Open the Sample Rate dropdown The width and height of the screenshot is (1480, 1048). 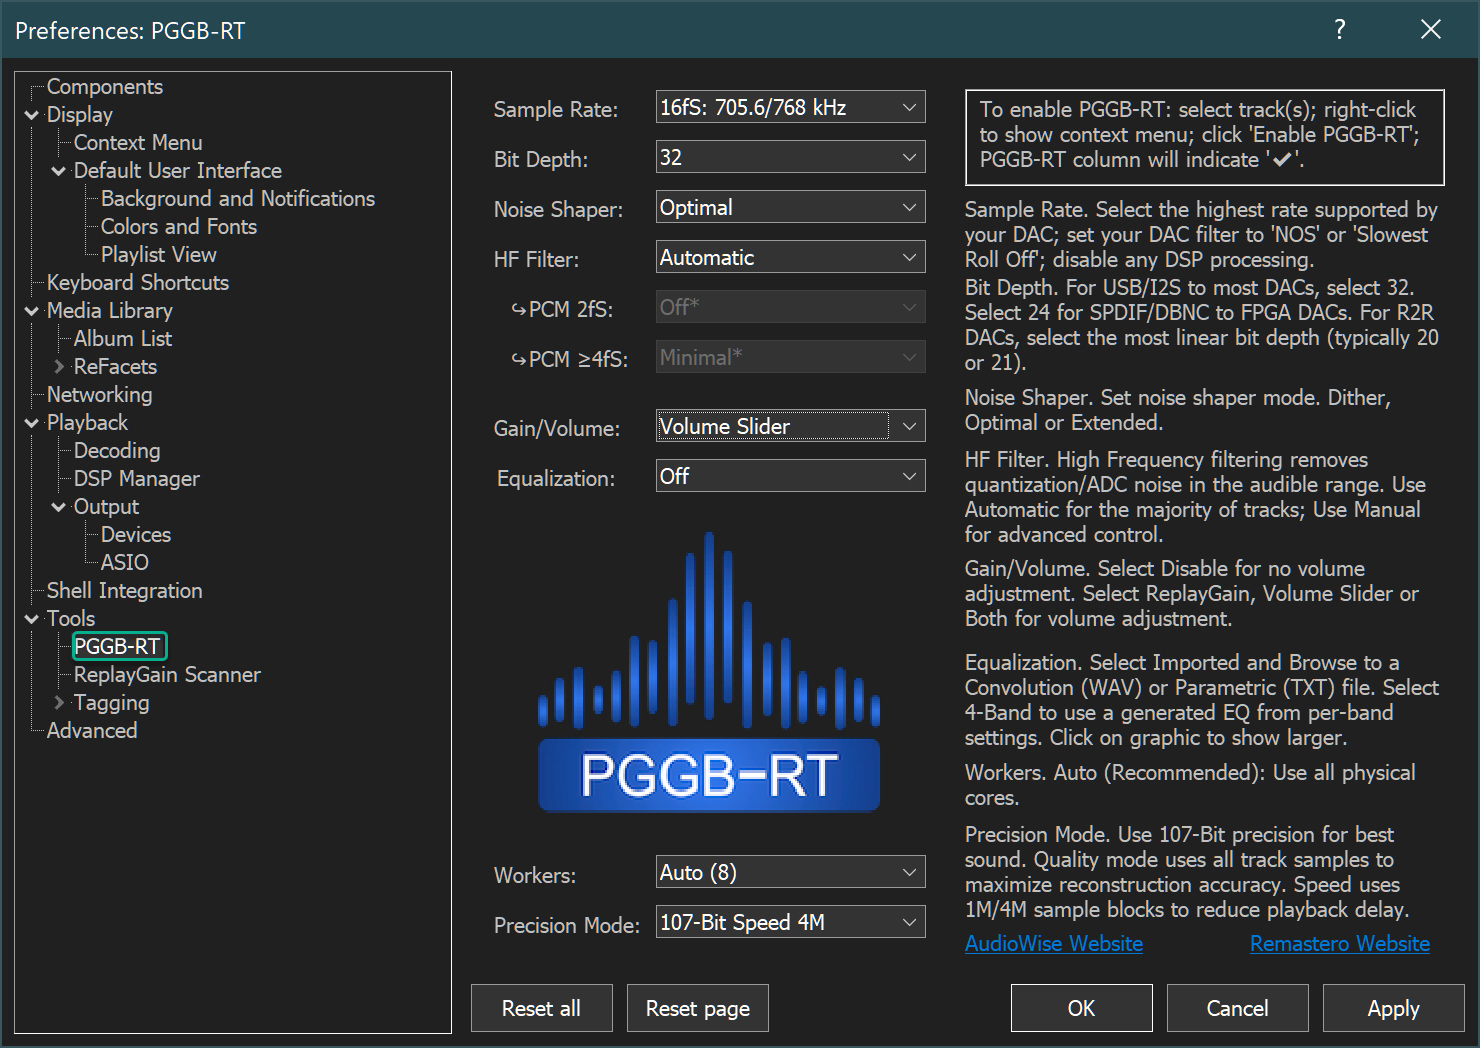click(790, 107)
